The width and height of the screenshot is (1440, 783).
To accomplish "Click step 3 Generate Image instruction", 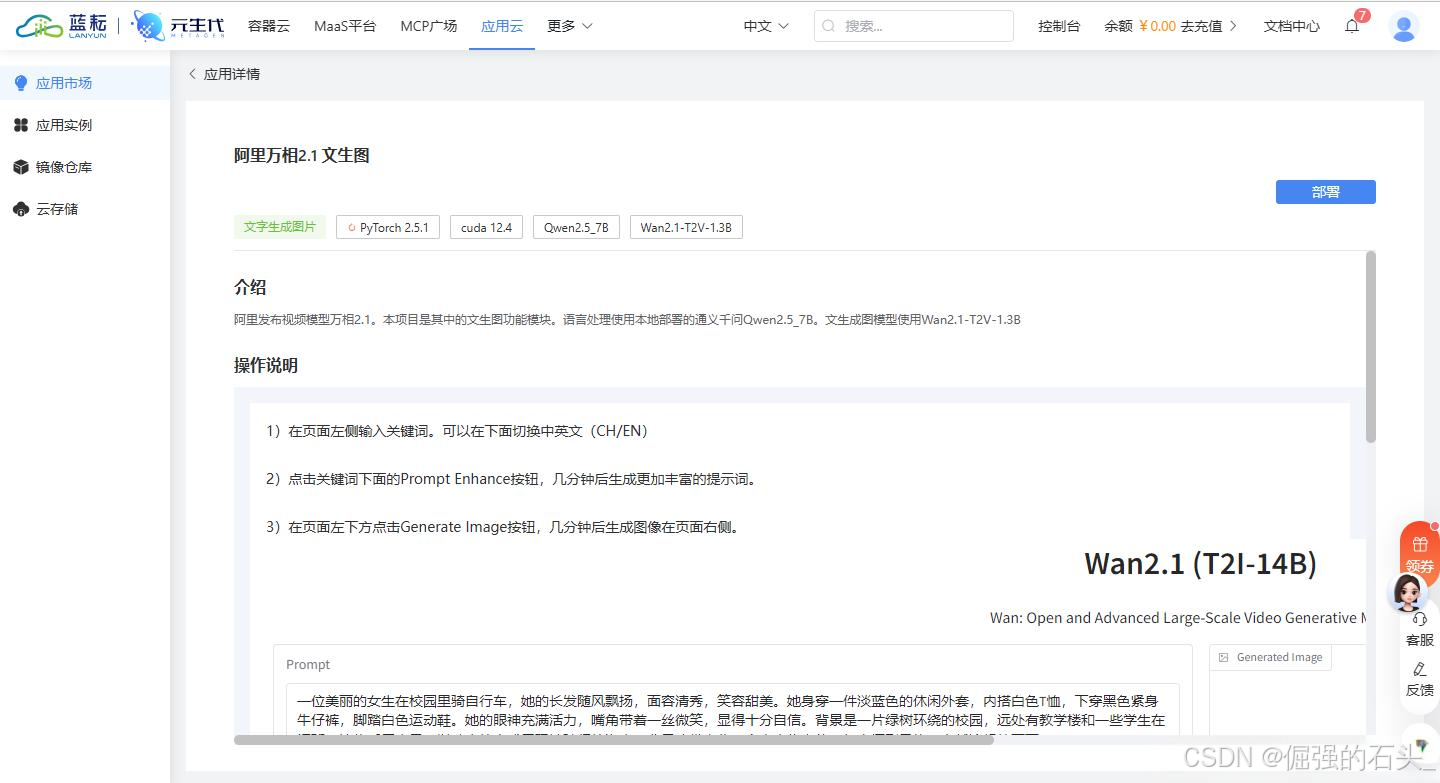I will pyautogui.click(x=504, y=527).
